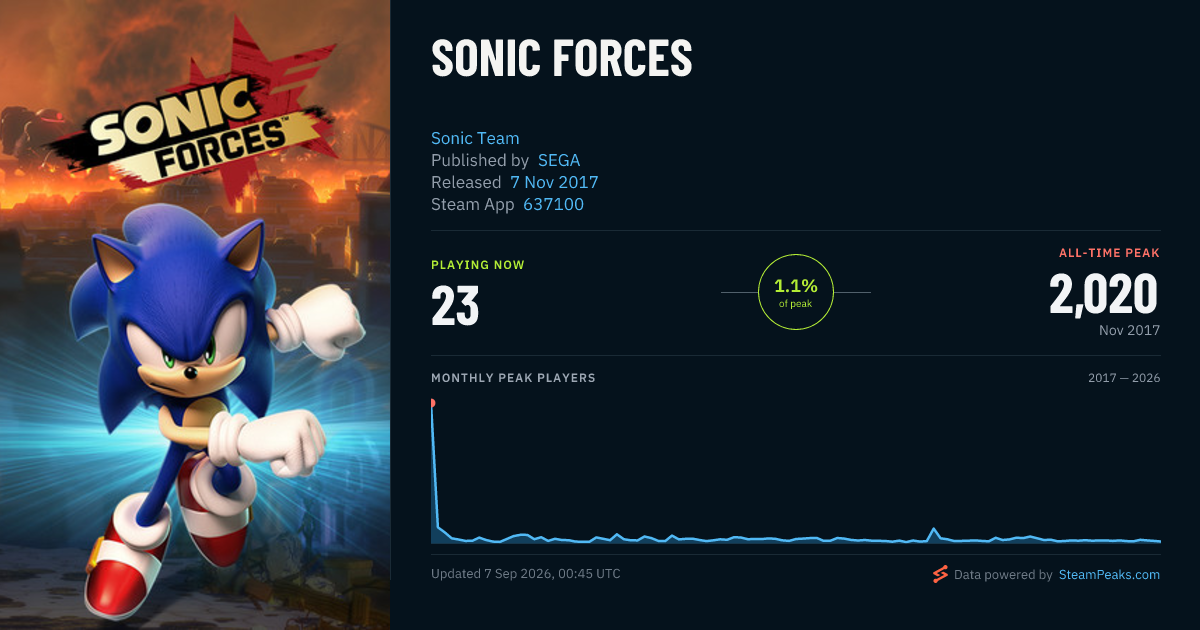Click the Monthly Peak Players heading
Image resolution: width=1200 pixels, height=630 pixels.
click(x=513, y=378)
